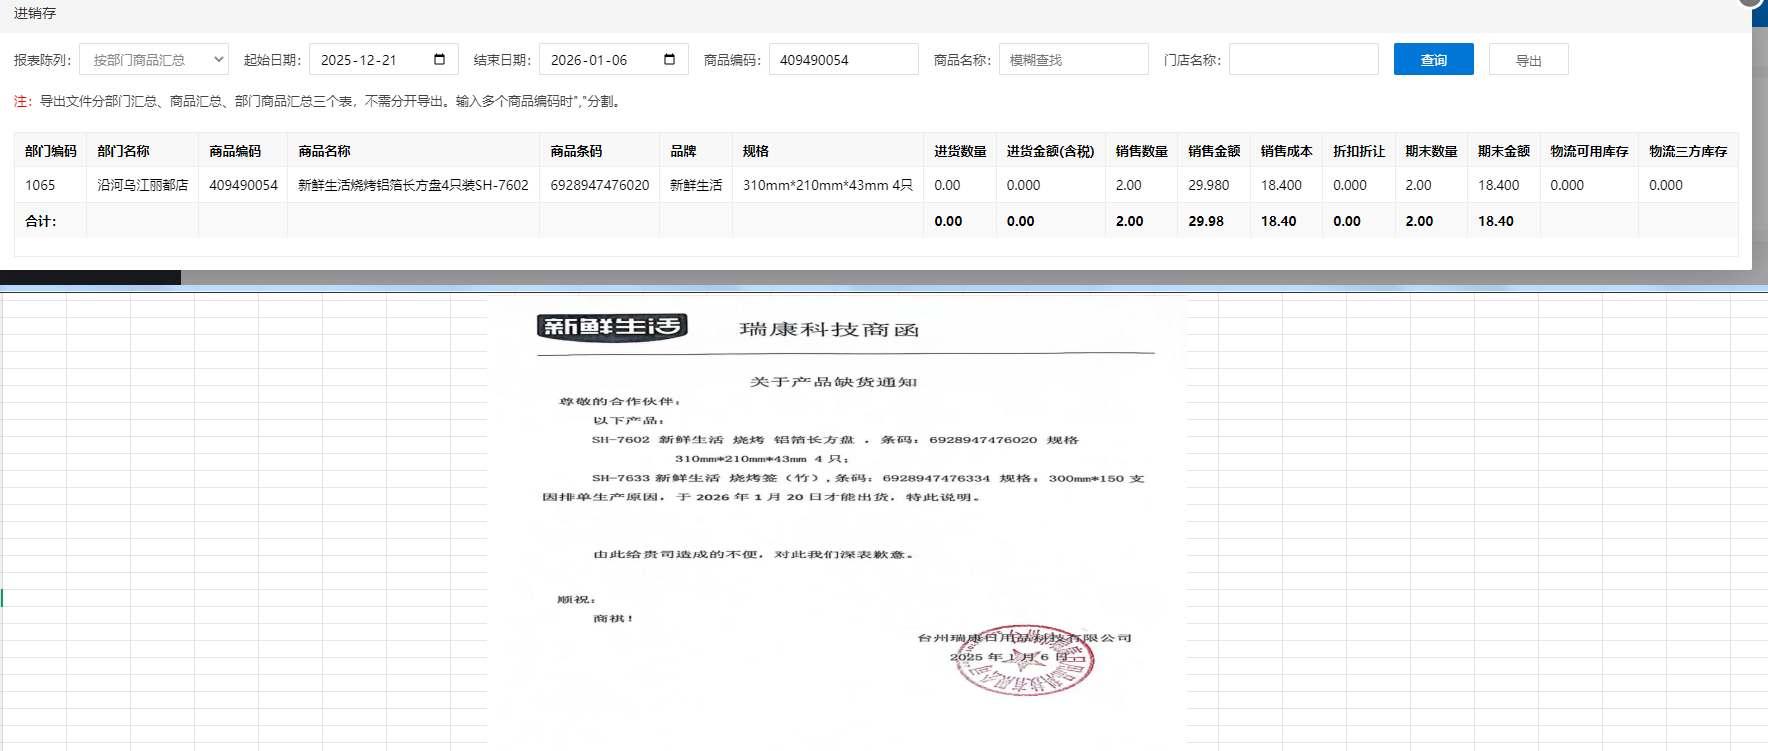Click the 起始日期 date field
Viewport: 1768px width, 751px height.
(370, 60)
